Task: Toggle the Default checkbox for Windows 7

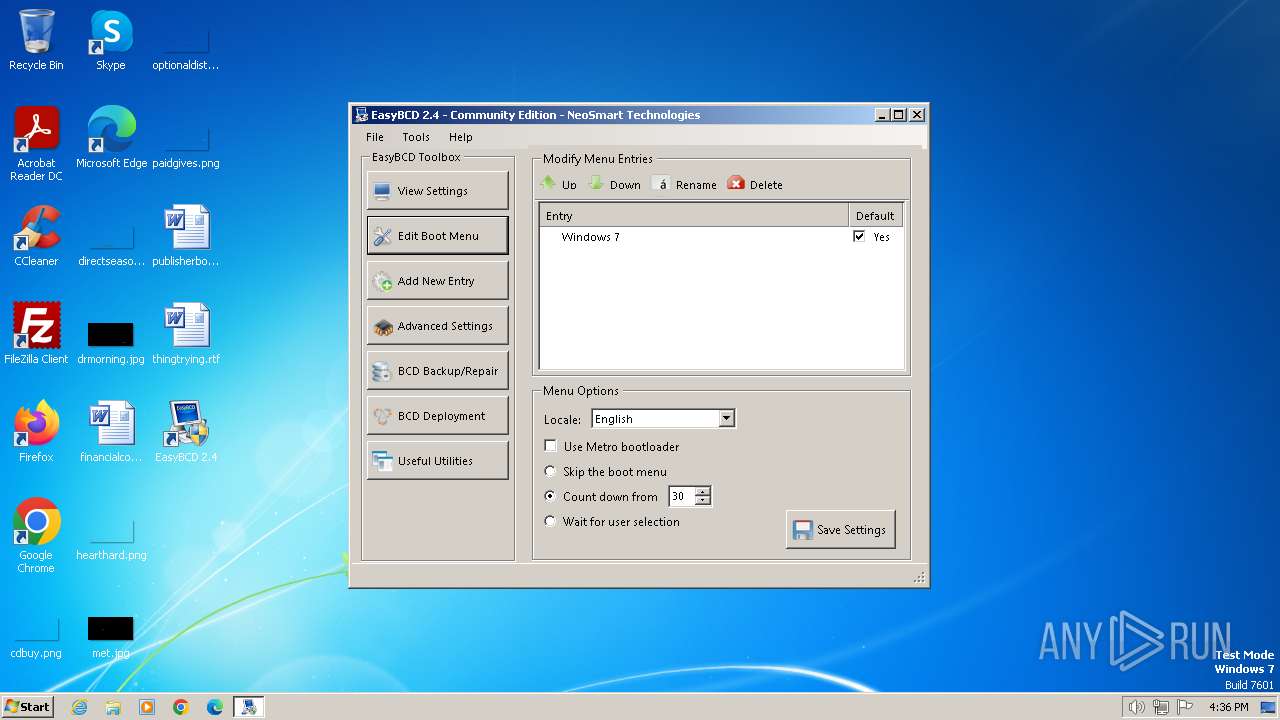Action: click(859, 236)
